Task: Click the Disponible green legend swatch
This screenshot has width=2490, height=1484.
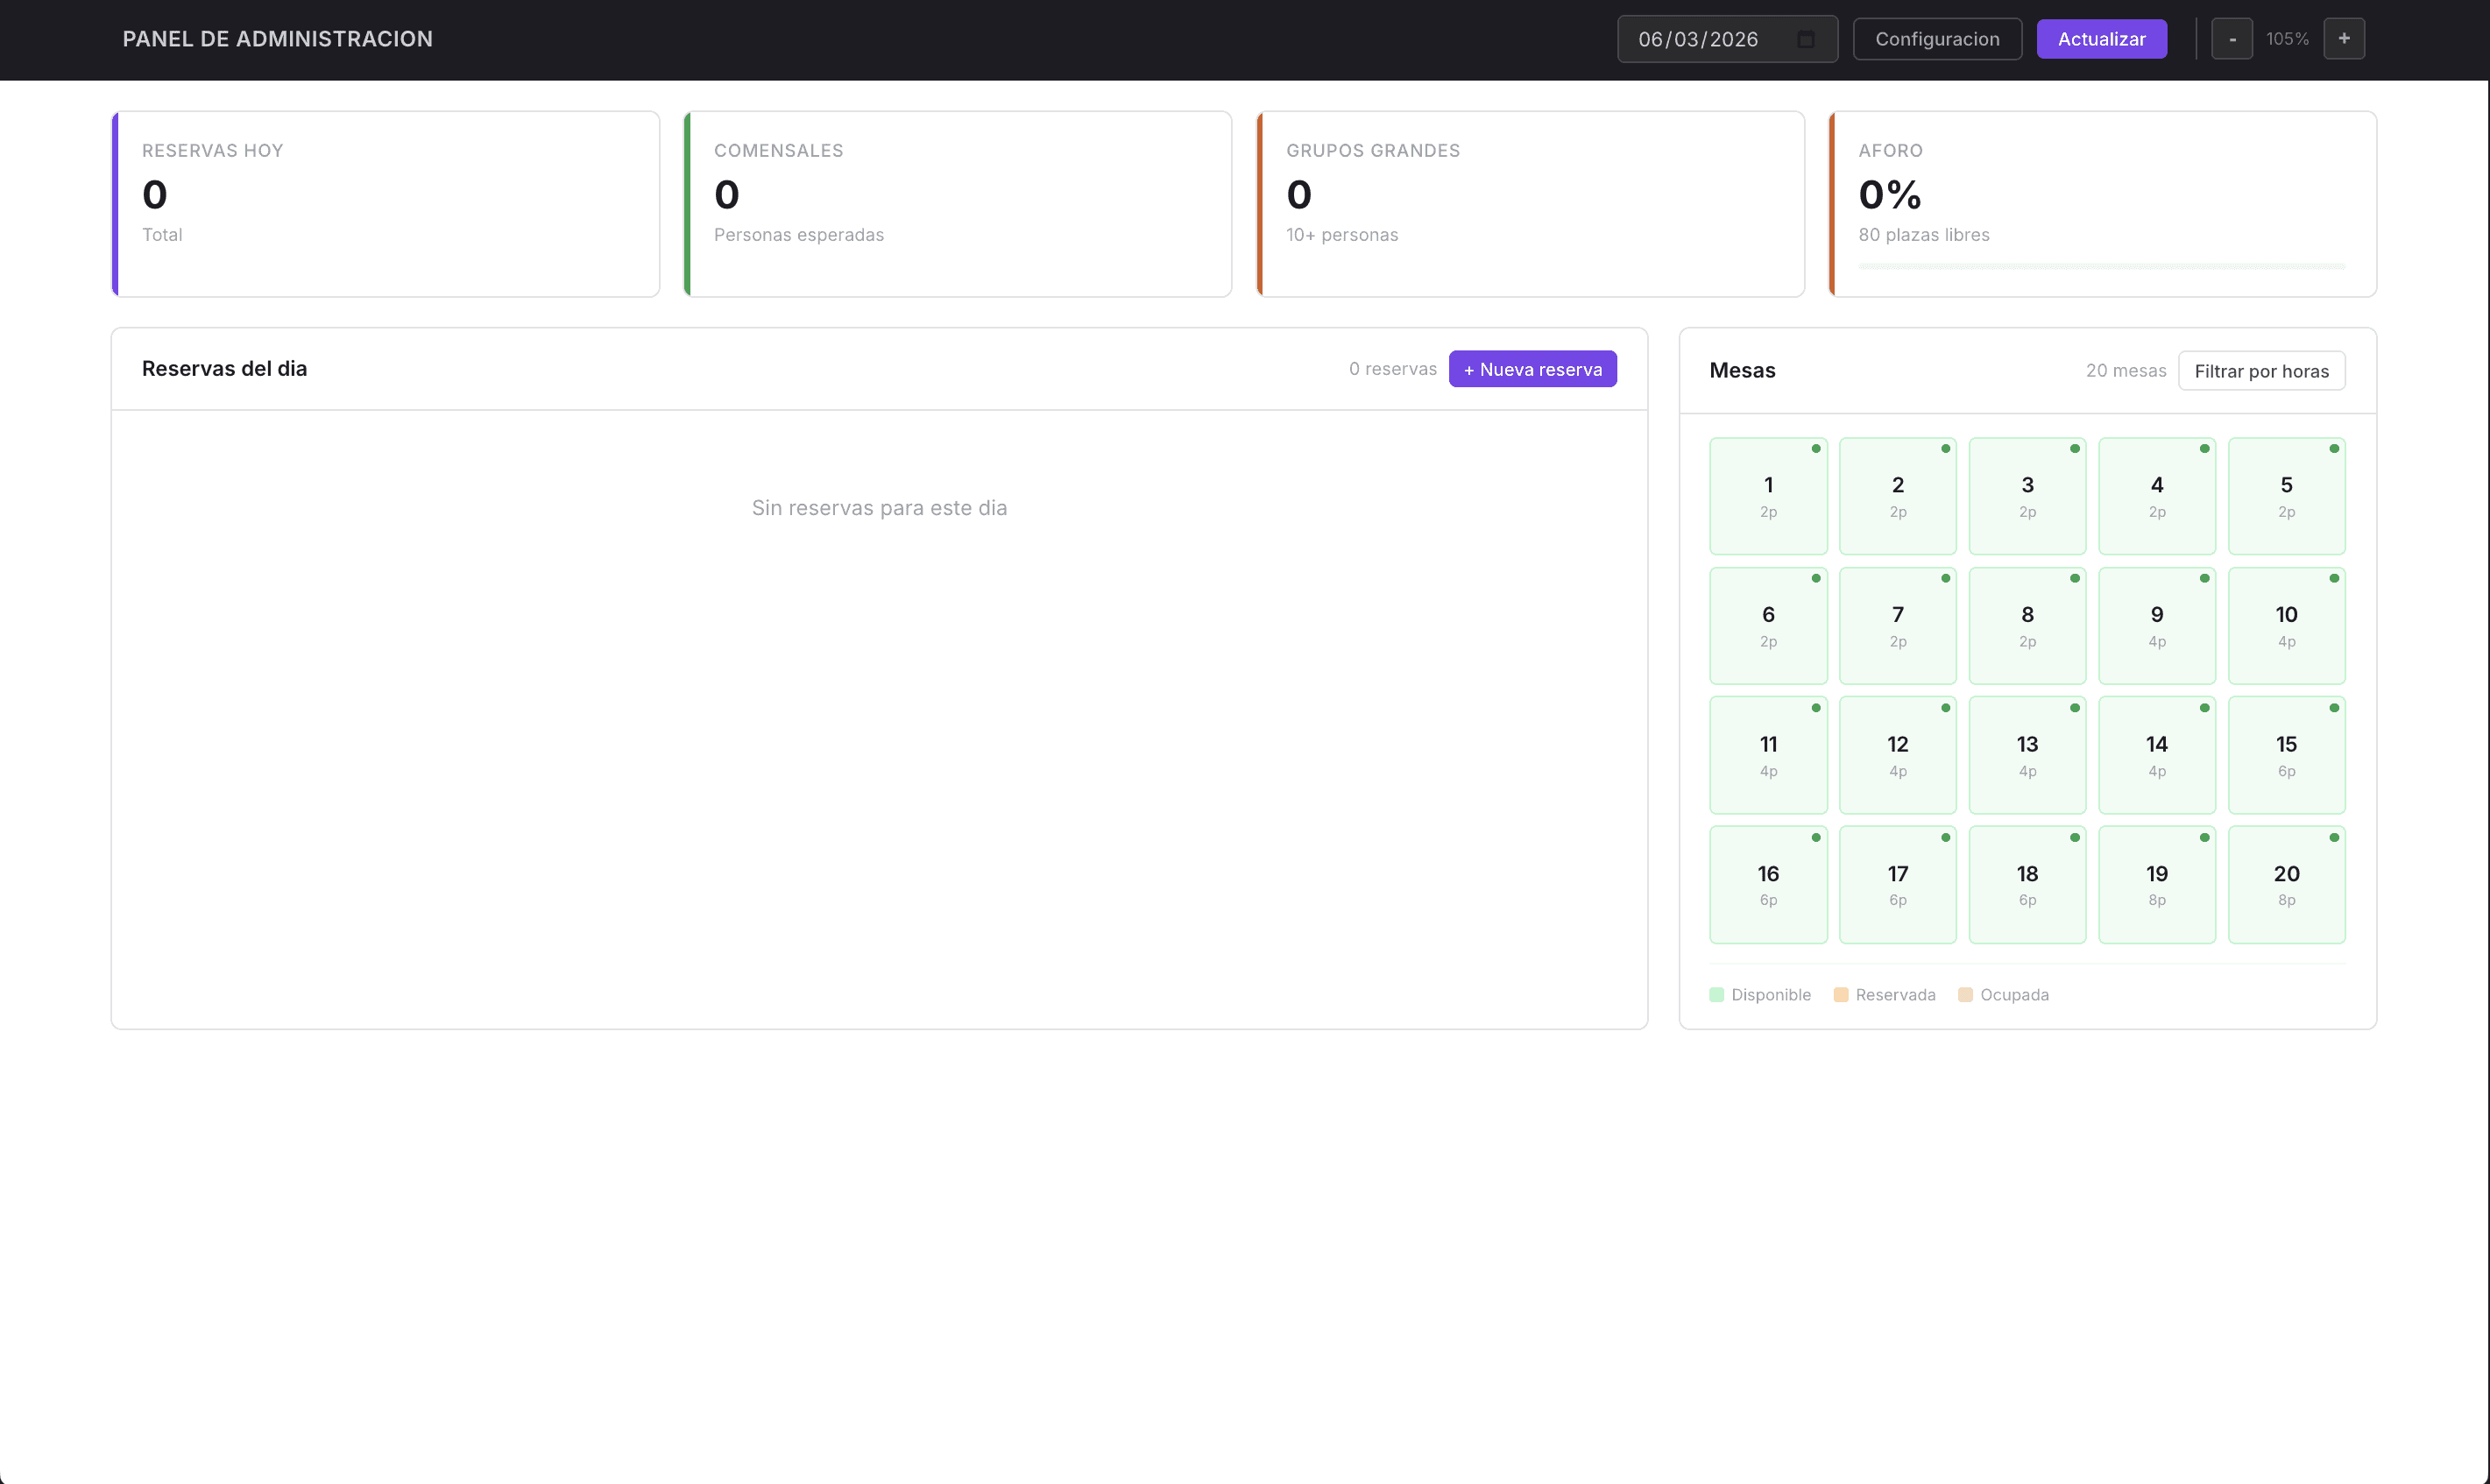Action: 1717,995
